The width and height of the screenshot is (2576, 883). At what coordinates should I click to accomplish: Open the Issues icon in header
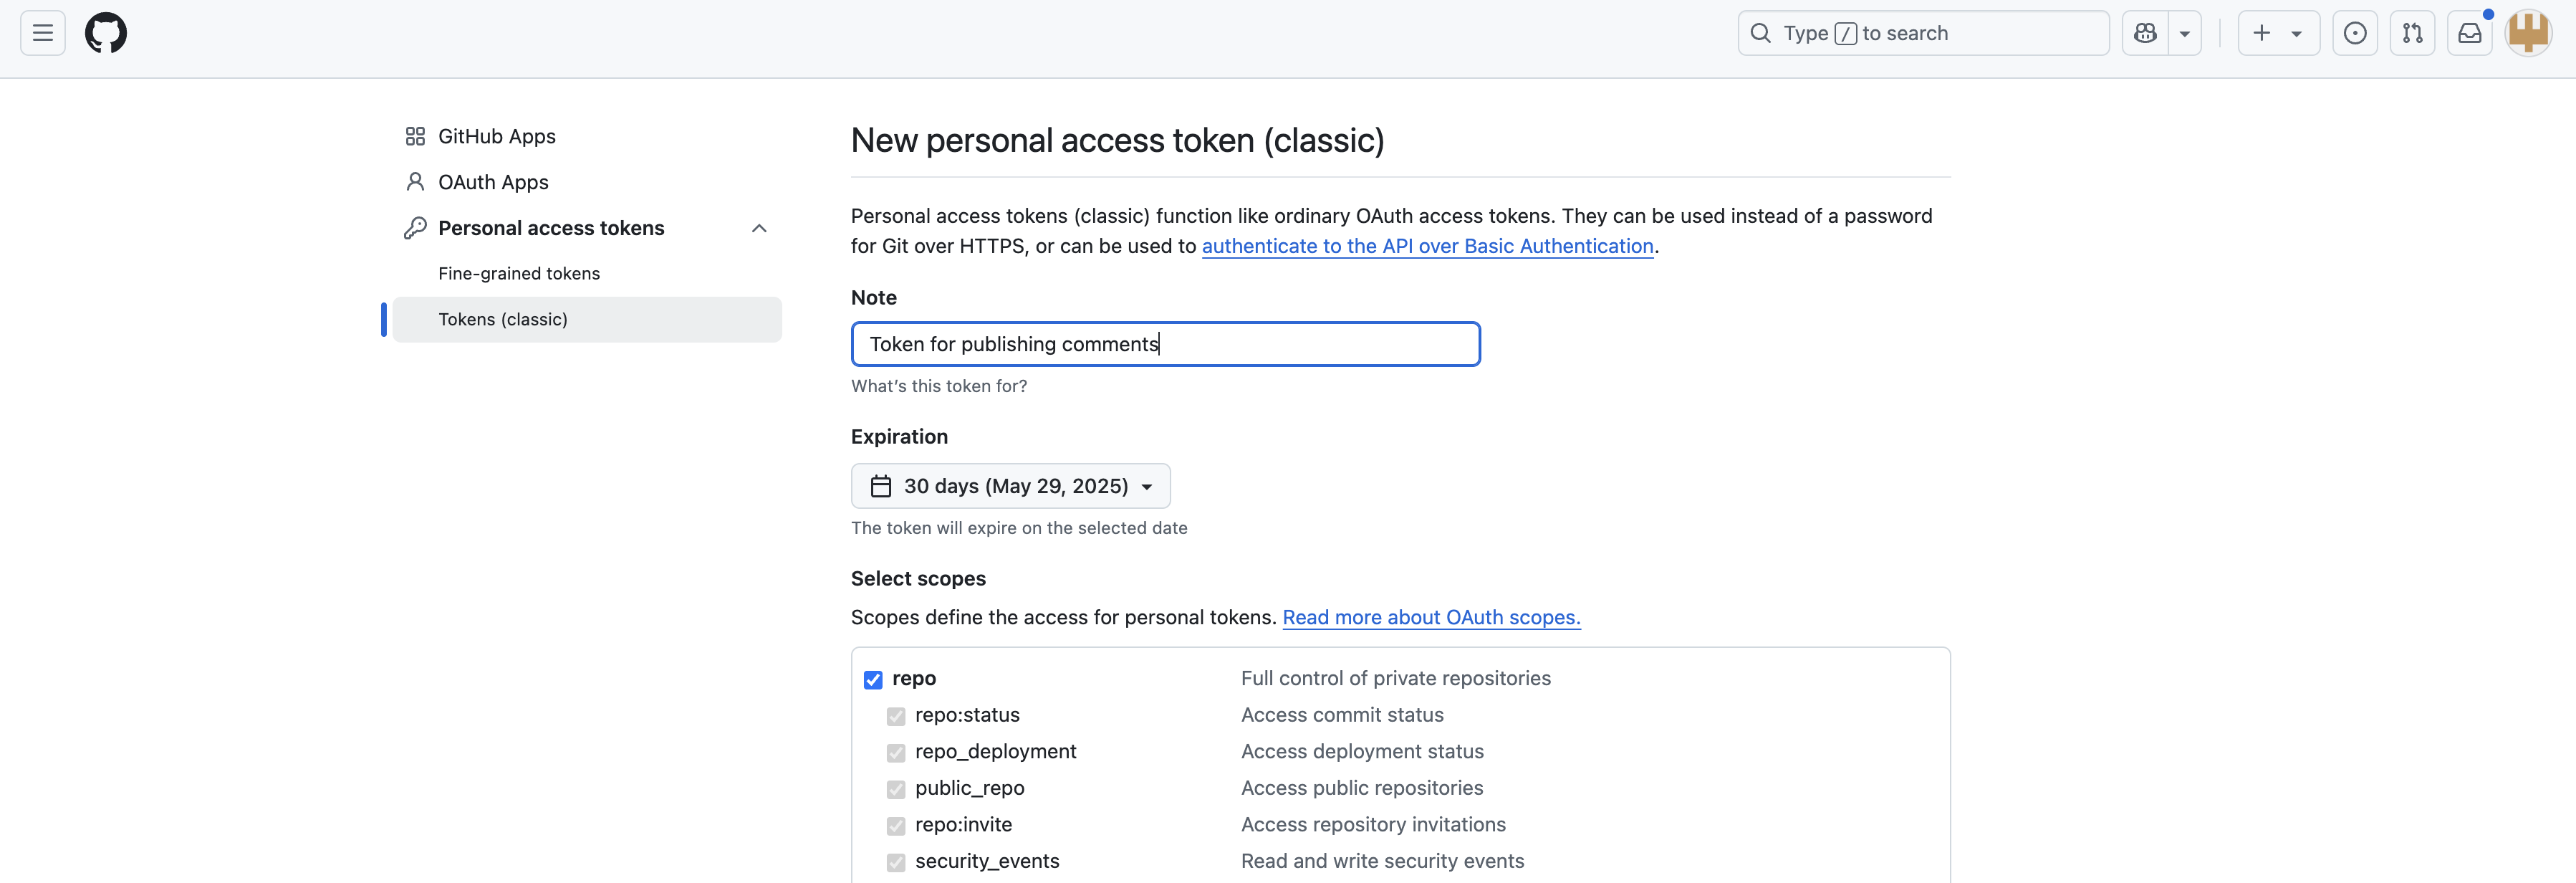2355,33
